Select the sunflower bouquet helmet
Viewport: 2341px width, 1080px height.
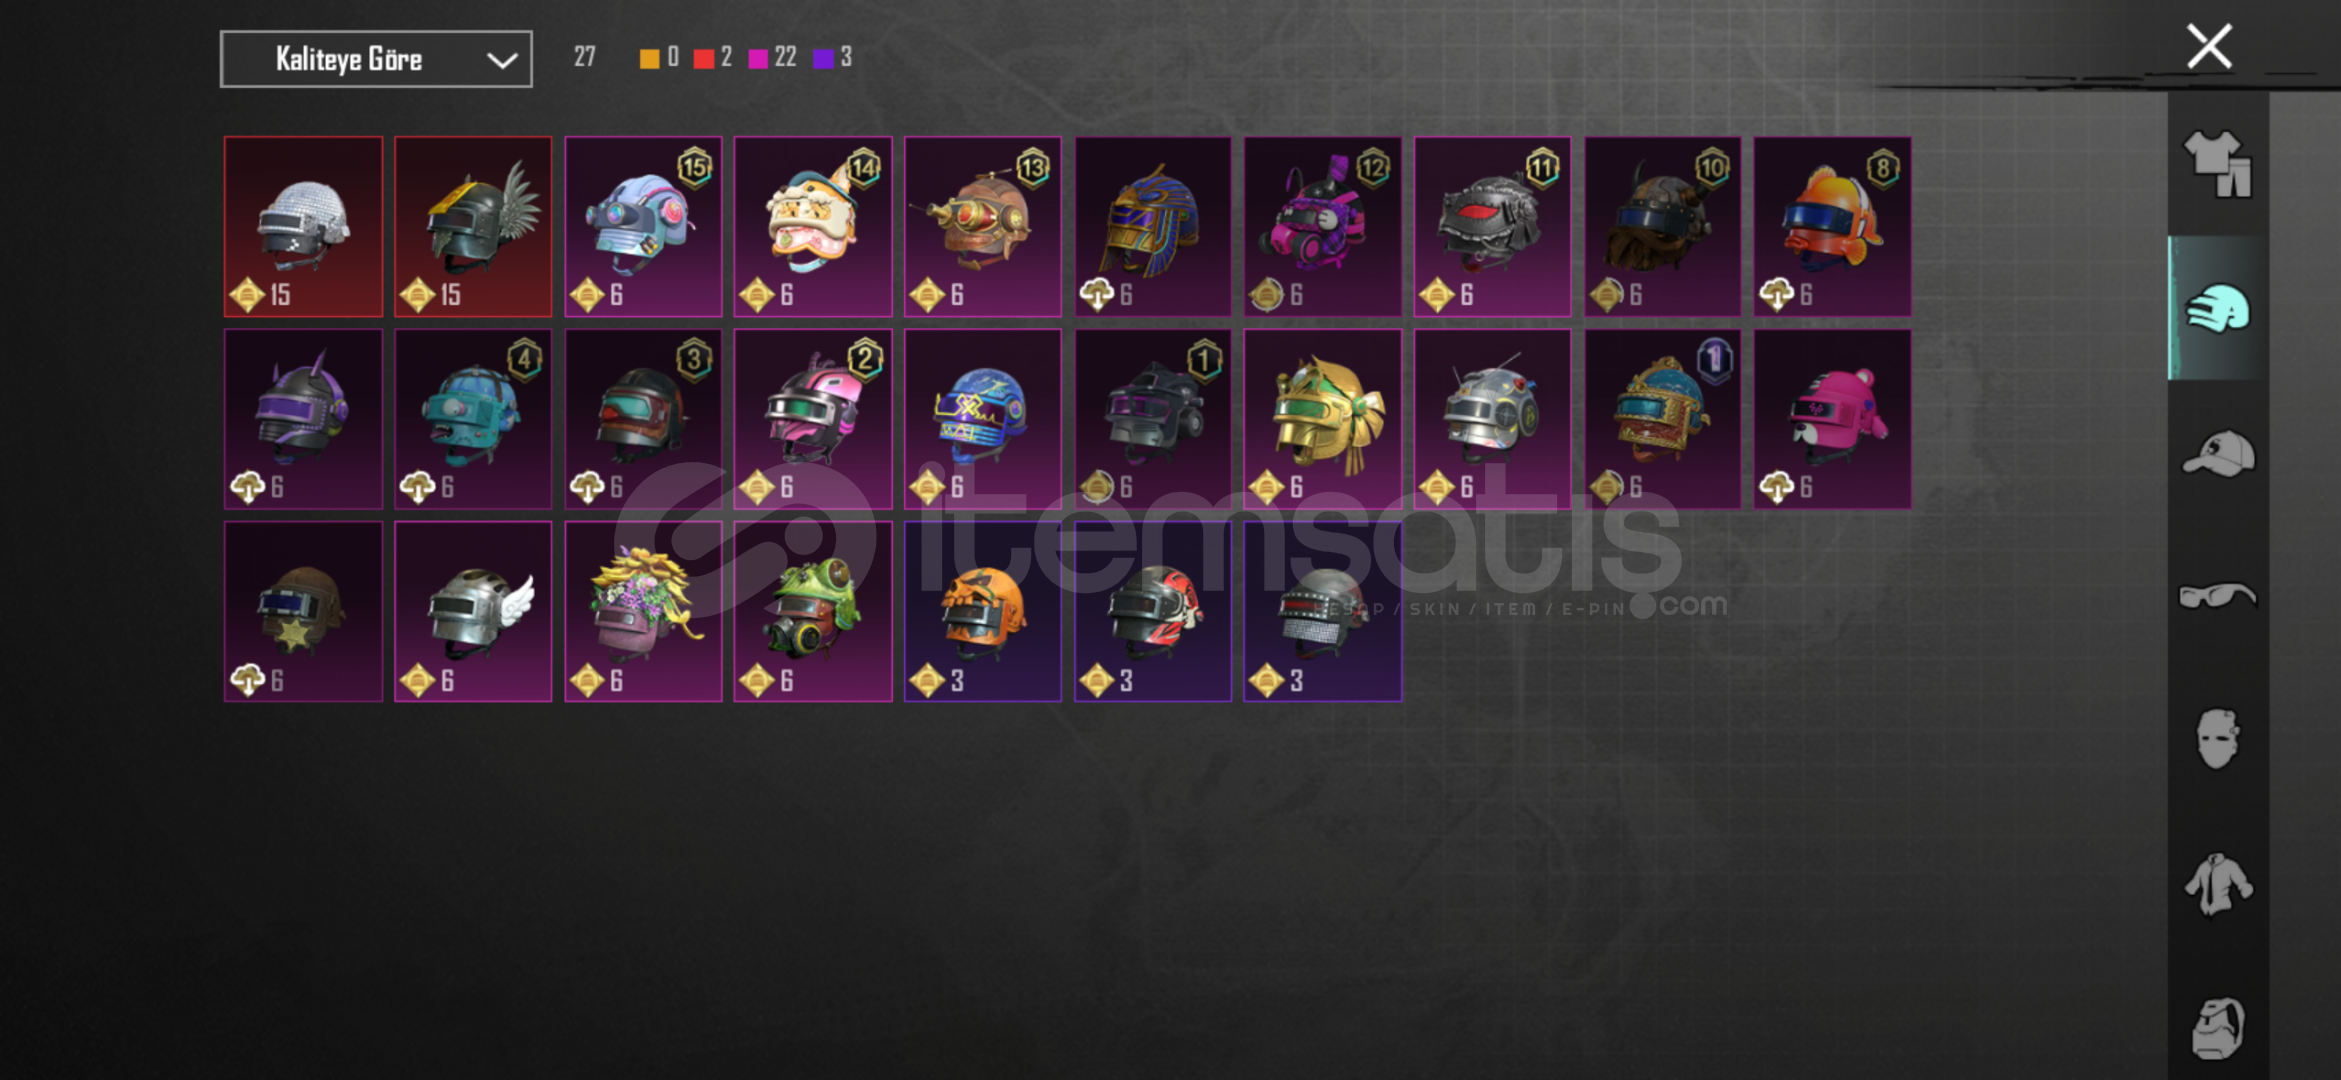tap(643, 611)
